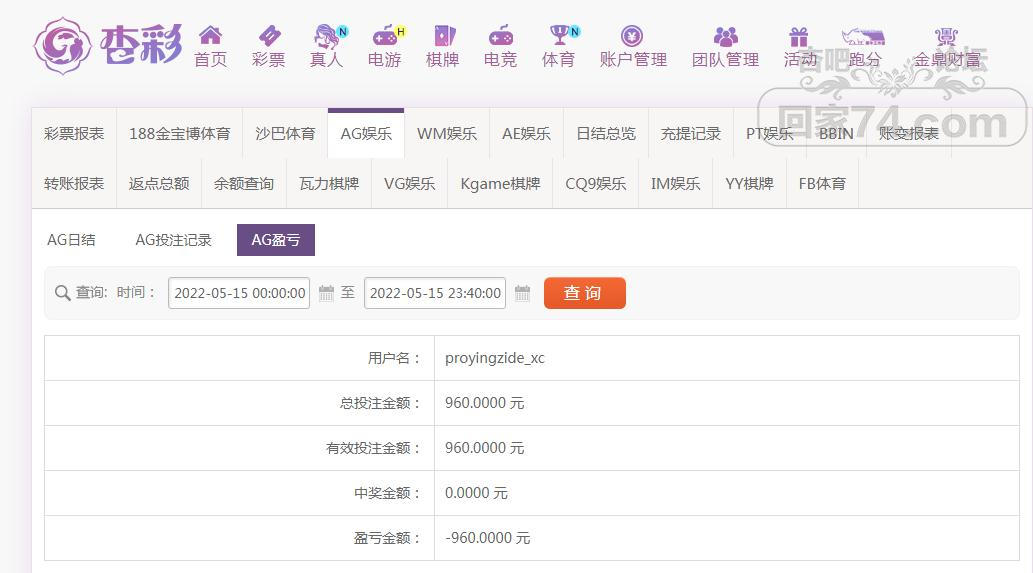Open the 电游 gamepad icon
Screen dimensions: 1033x573
tap(384, 37)
